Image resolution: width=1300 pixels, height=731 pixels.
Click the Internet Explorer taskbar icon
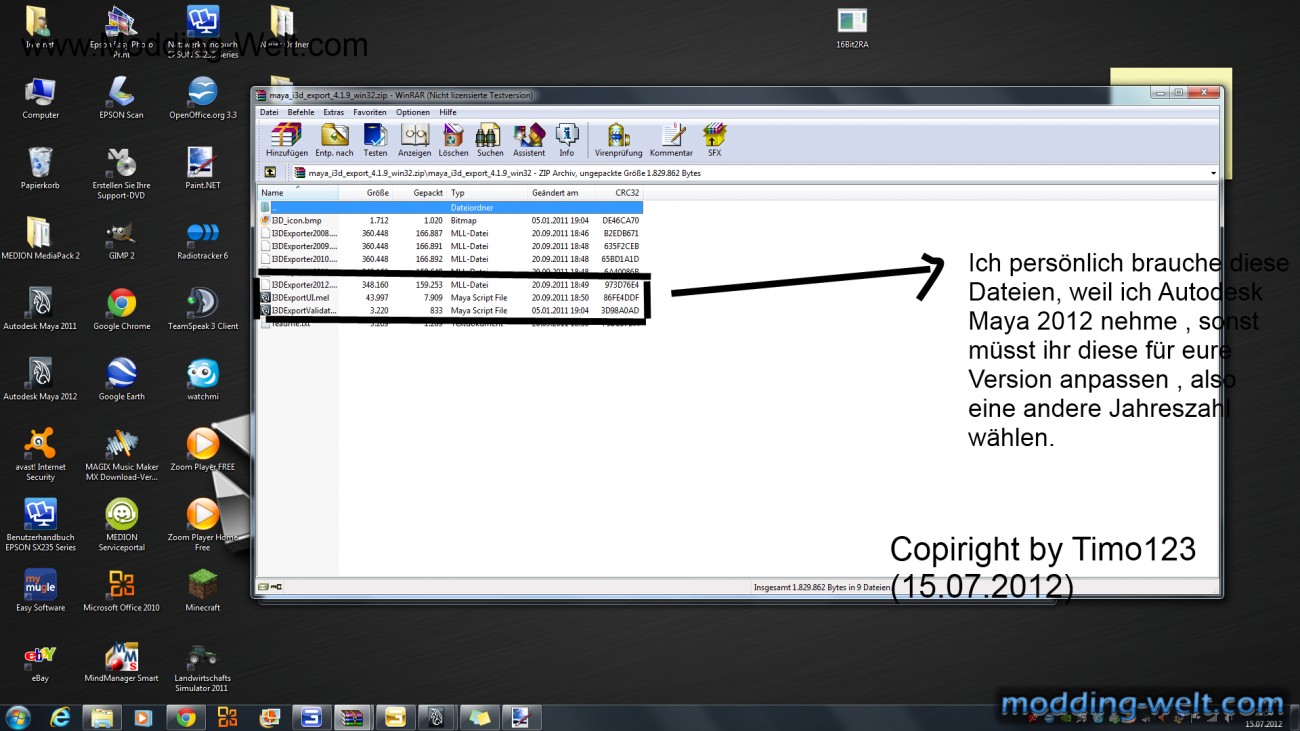point(60,717)
